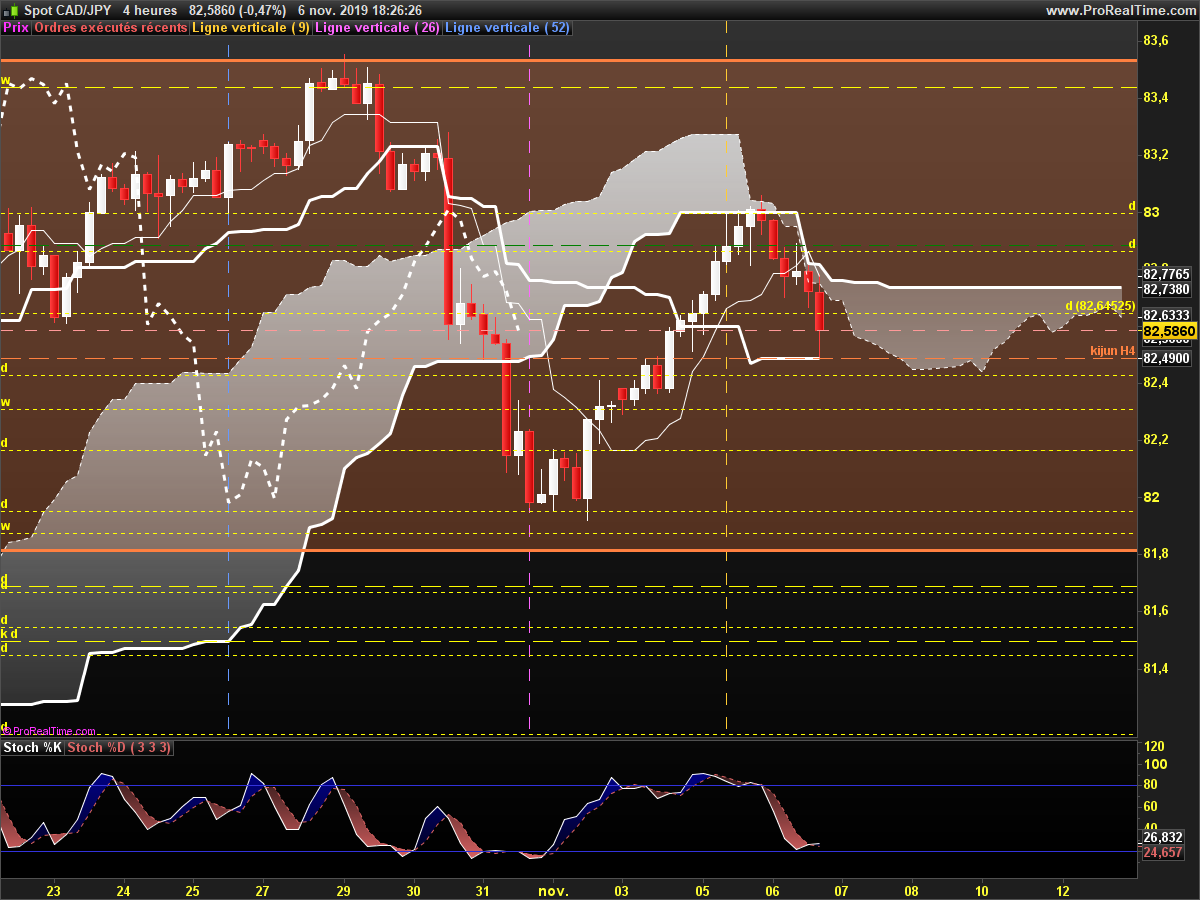
Task: Click the Ligne verticale (26) label
Action: (377, 28)
